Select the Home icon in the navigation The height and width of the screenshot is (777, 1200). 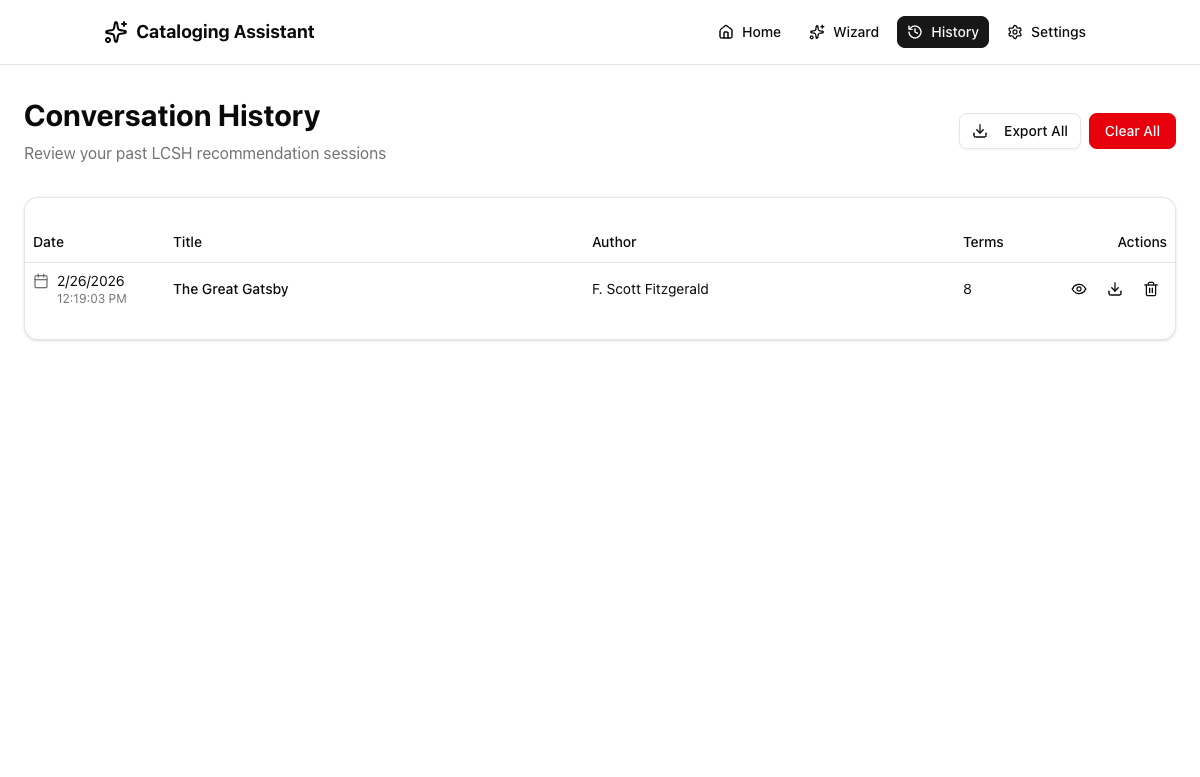click(x=725, y=32)
